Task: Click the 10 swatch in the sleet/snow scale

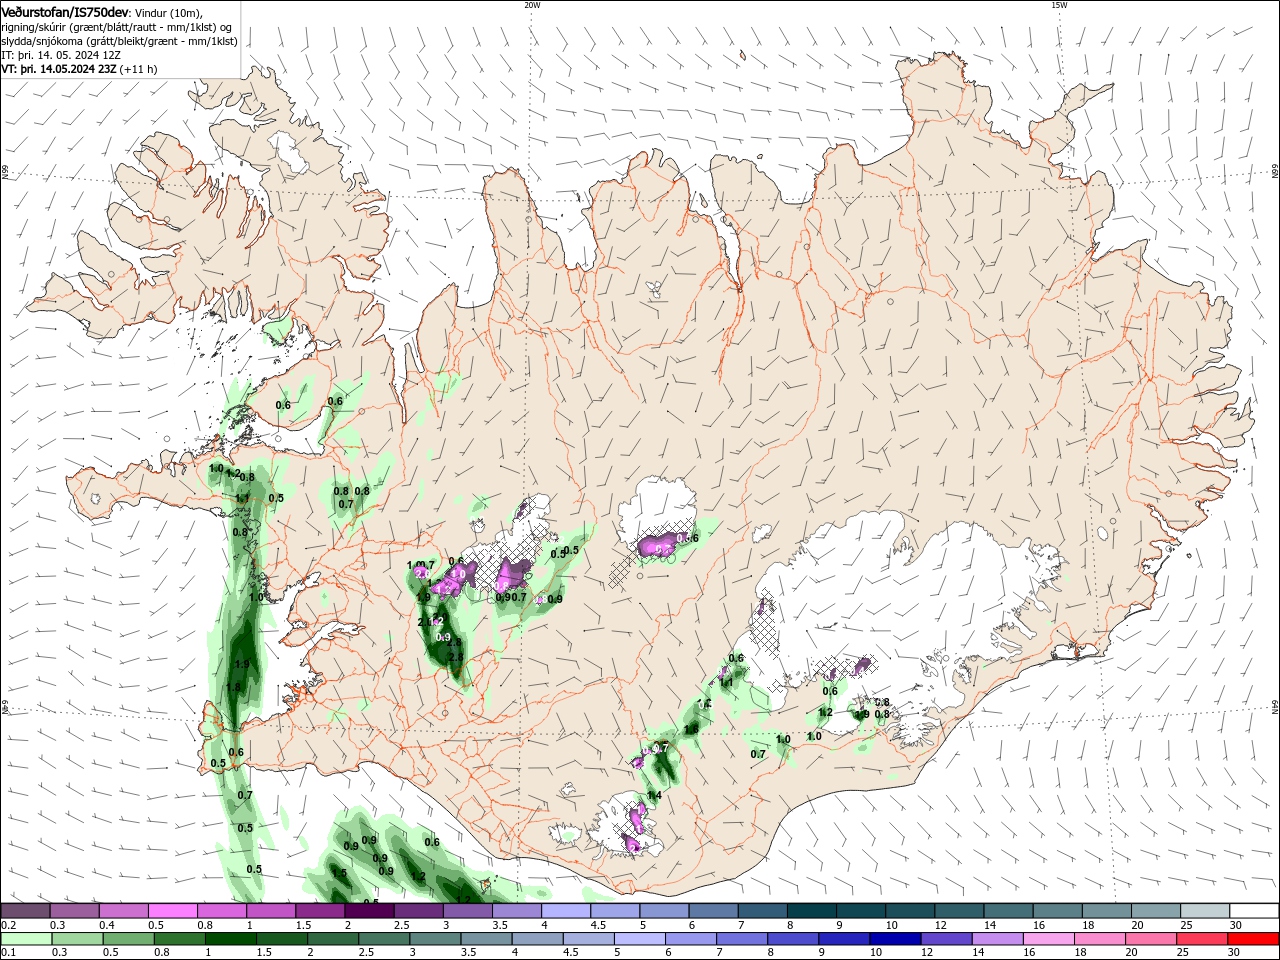Action: [908, 911]
